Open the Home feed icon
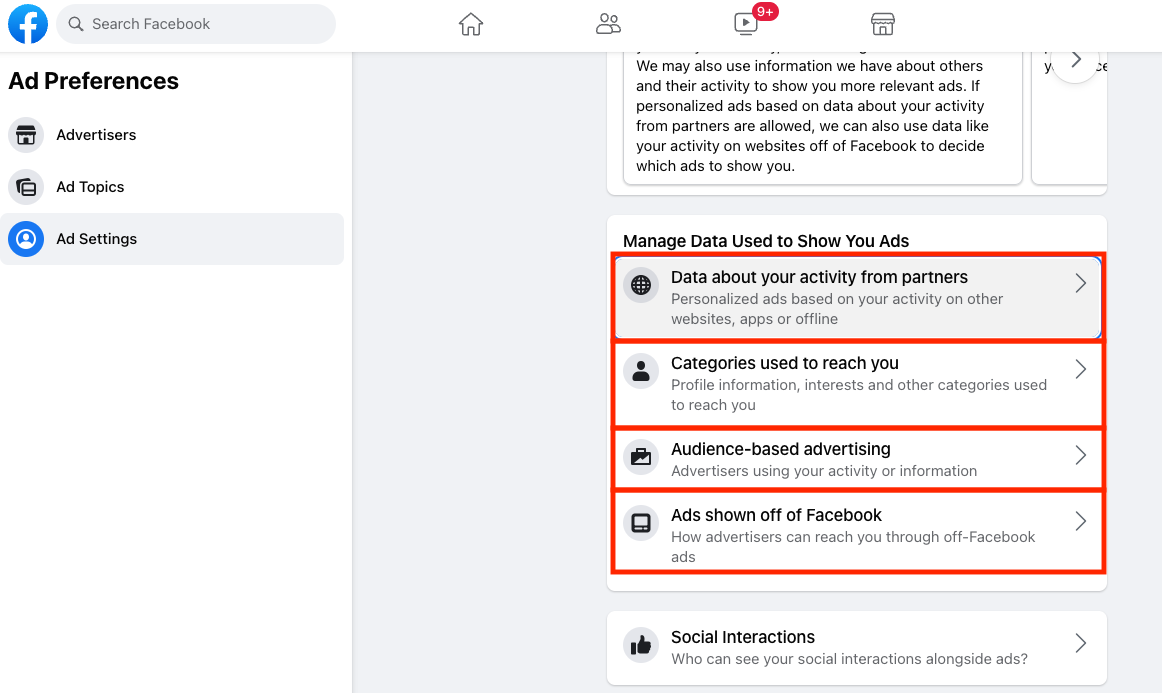The width and height of the screenshot is (1162, 693). pos(471,24)
